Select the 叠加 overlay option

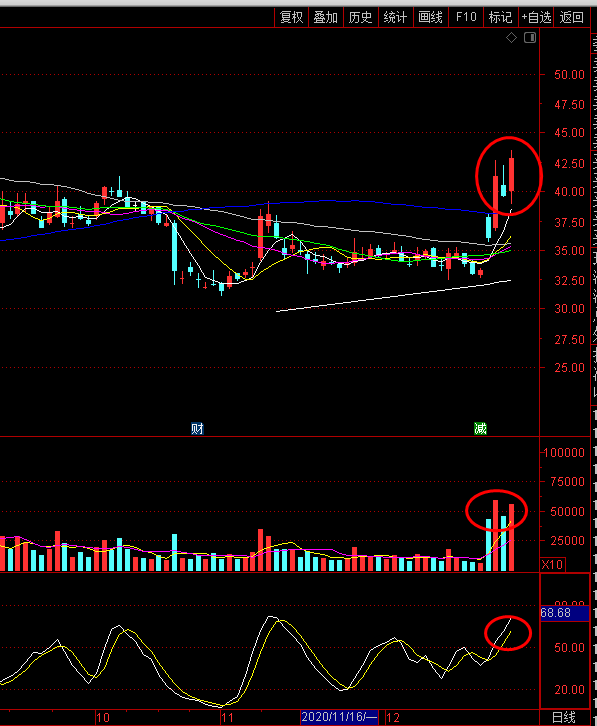click(326, 18)
